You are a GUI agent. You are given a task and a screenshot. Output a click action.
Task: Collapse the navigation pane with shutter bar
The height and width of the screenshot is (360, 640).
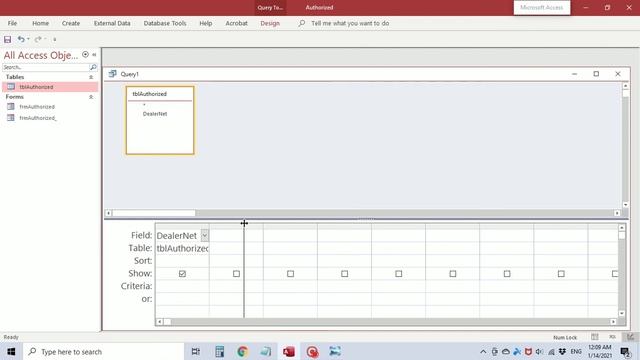[x=94, y=54]
